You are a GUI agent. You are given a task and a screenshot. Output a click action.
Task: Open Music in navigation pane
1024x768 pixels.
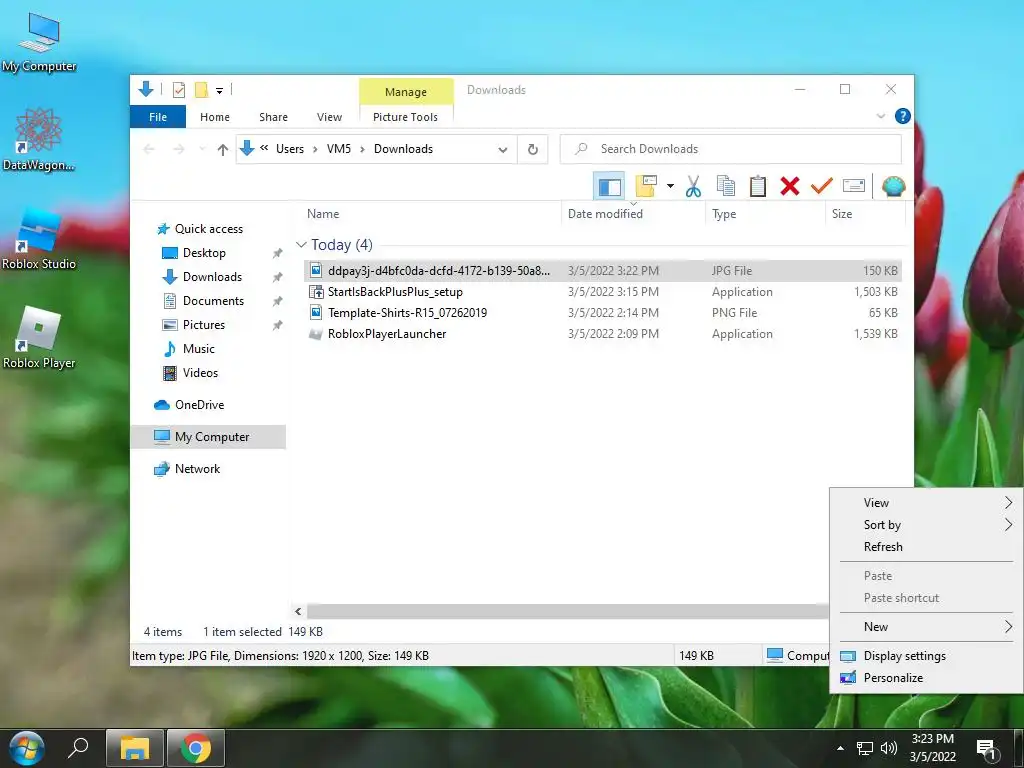click(198, 349)
